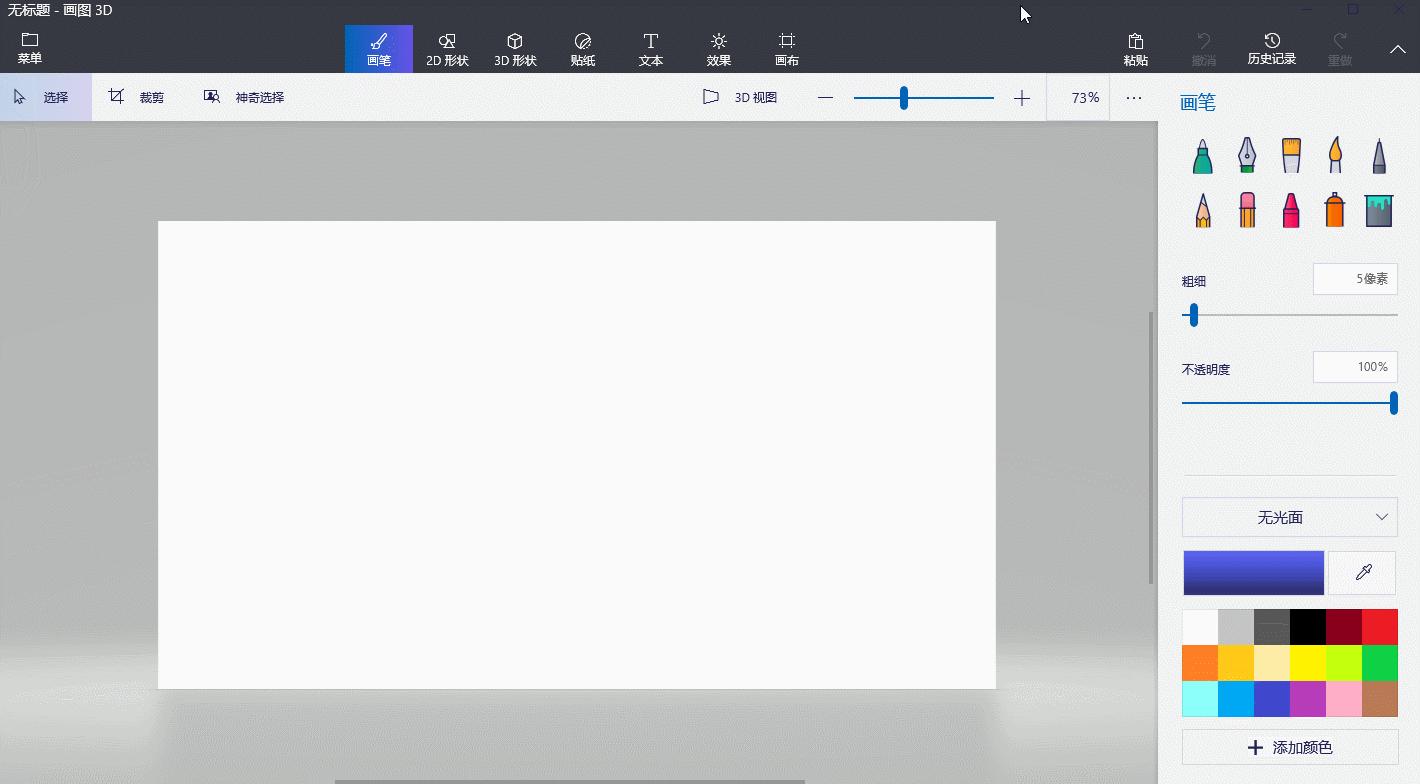The image size is (1420, 784).
Task: Click the zoom in plus button
Action: (1021, 97)
